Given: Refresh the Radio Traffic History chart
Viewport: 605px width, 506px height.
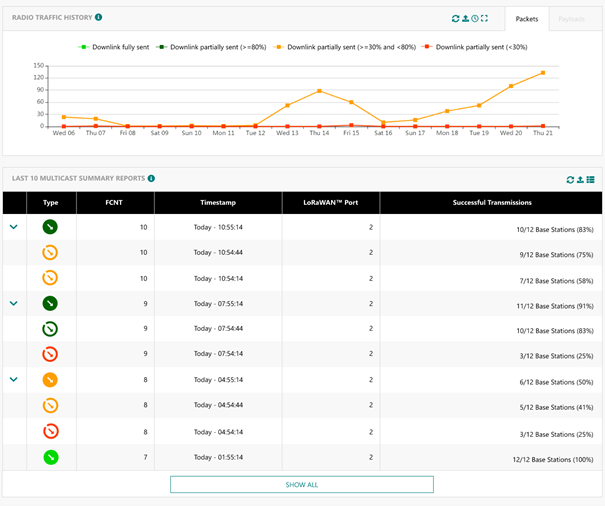Looking at the screenshot, I should pyautogui.click(x=456, y=18).
